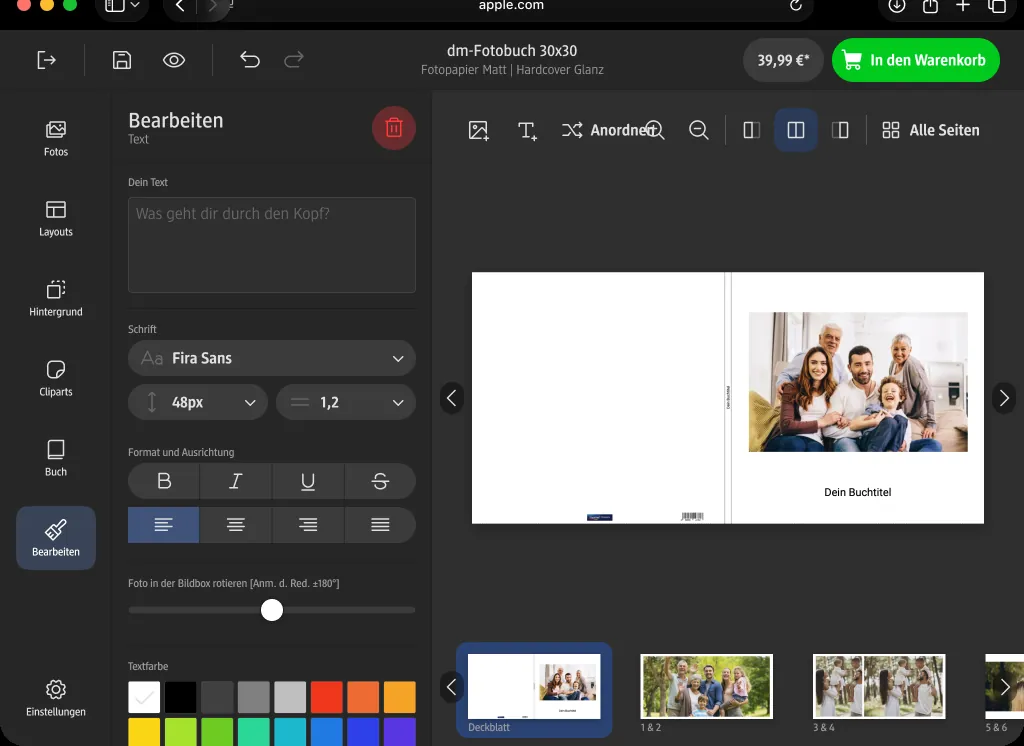Save the photo book project
The width and height of the screenshot is (1024, 746).
tap(122, 60)
